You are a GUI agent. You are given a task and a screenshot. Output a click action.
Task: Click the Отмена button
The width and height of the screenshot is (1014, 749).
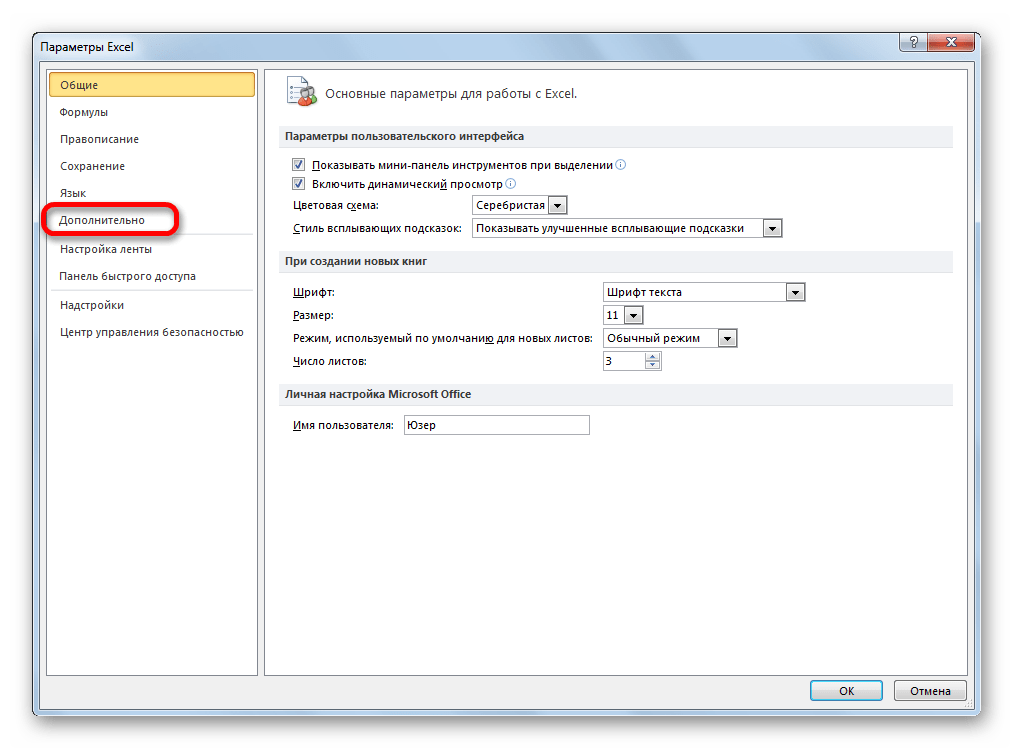point(930,691)
